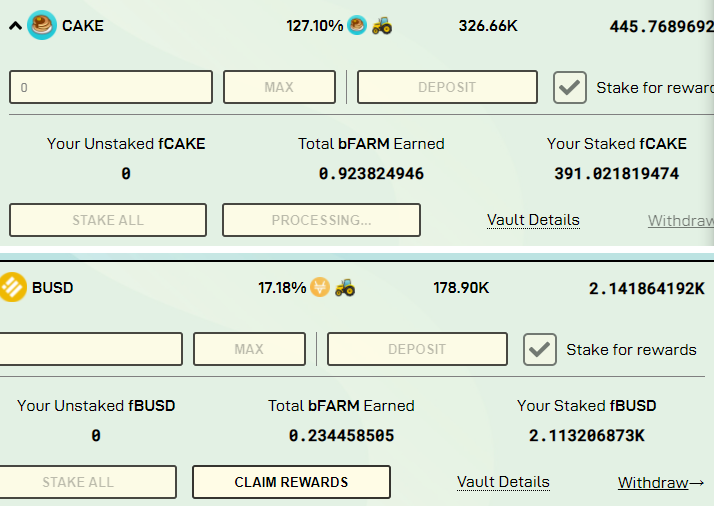Open Vault Details for the CAKE vault

pyautogui.click(x=533, y=220)
